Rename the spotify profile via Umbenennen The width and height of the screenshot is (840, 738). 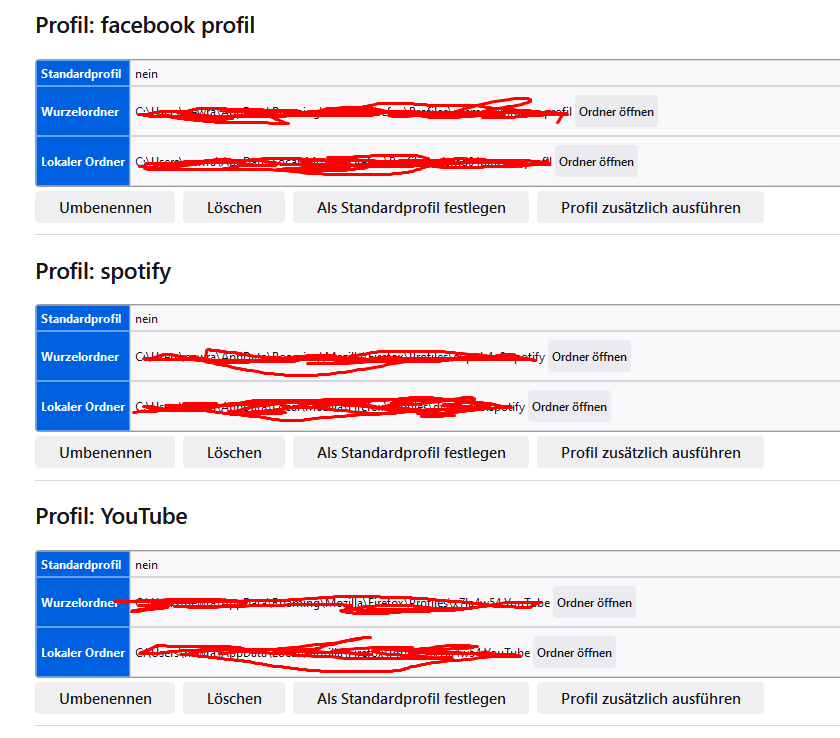[105, 453]
